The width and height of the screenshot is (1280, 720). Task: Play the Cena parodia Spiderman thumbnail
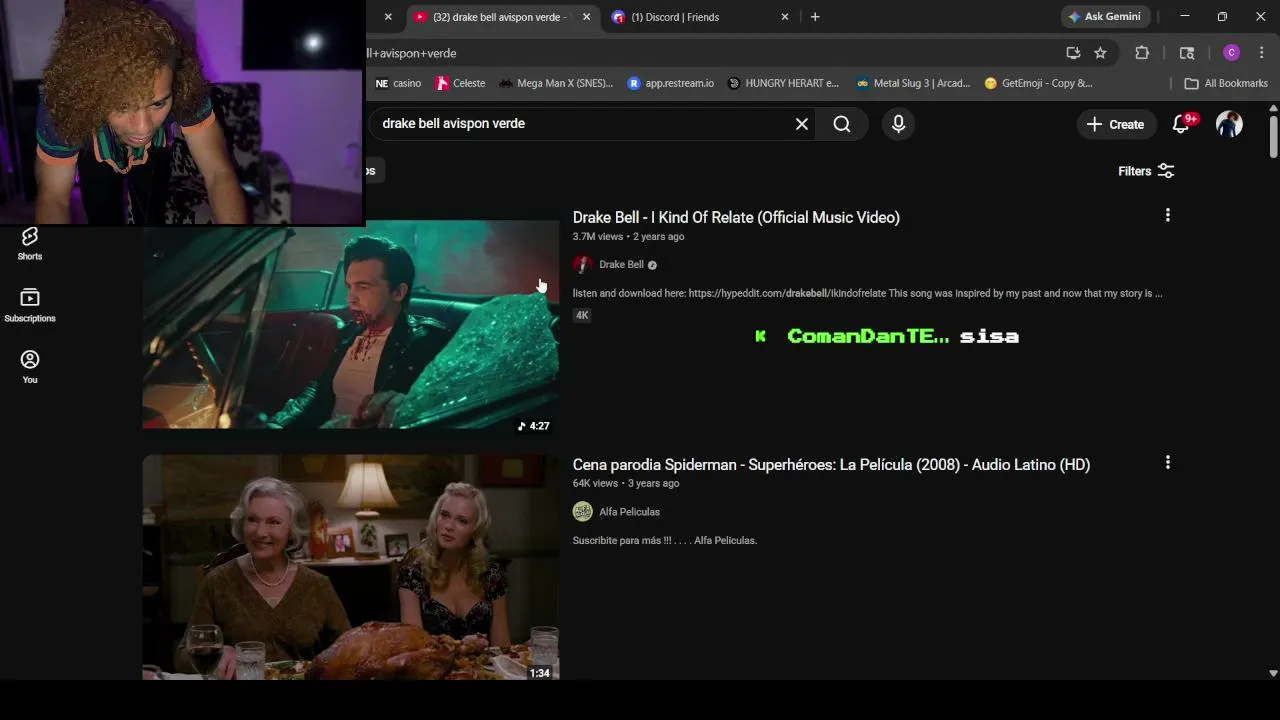[351, 567]
